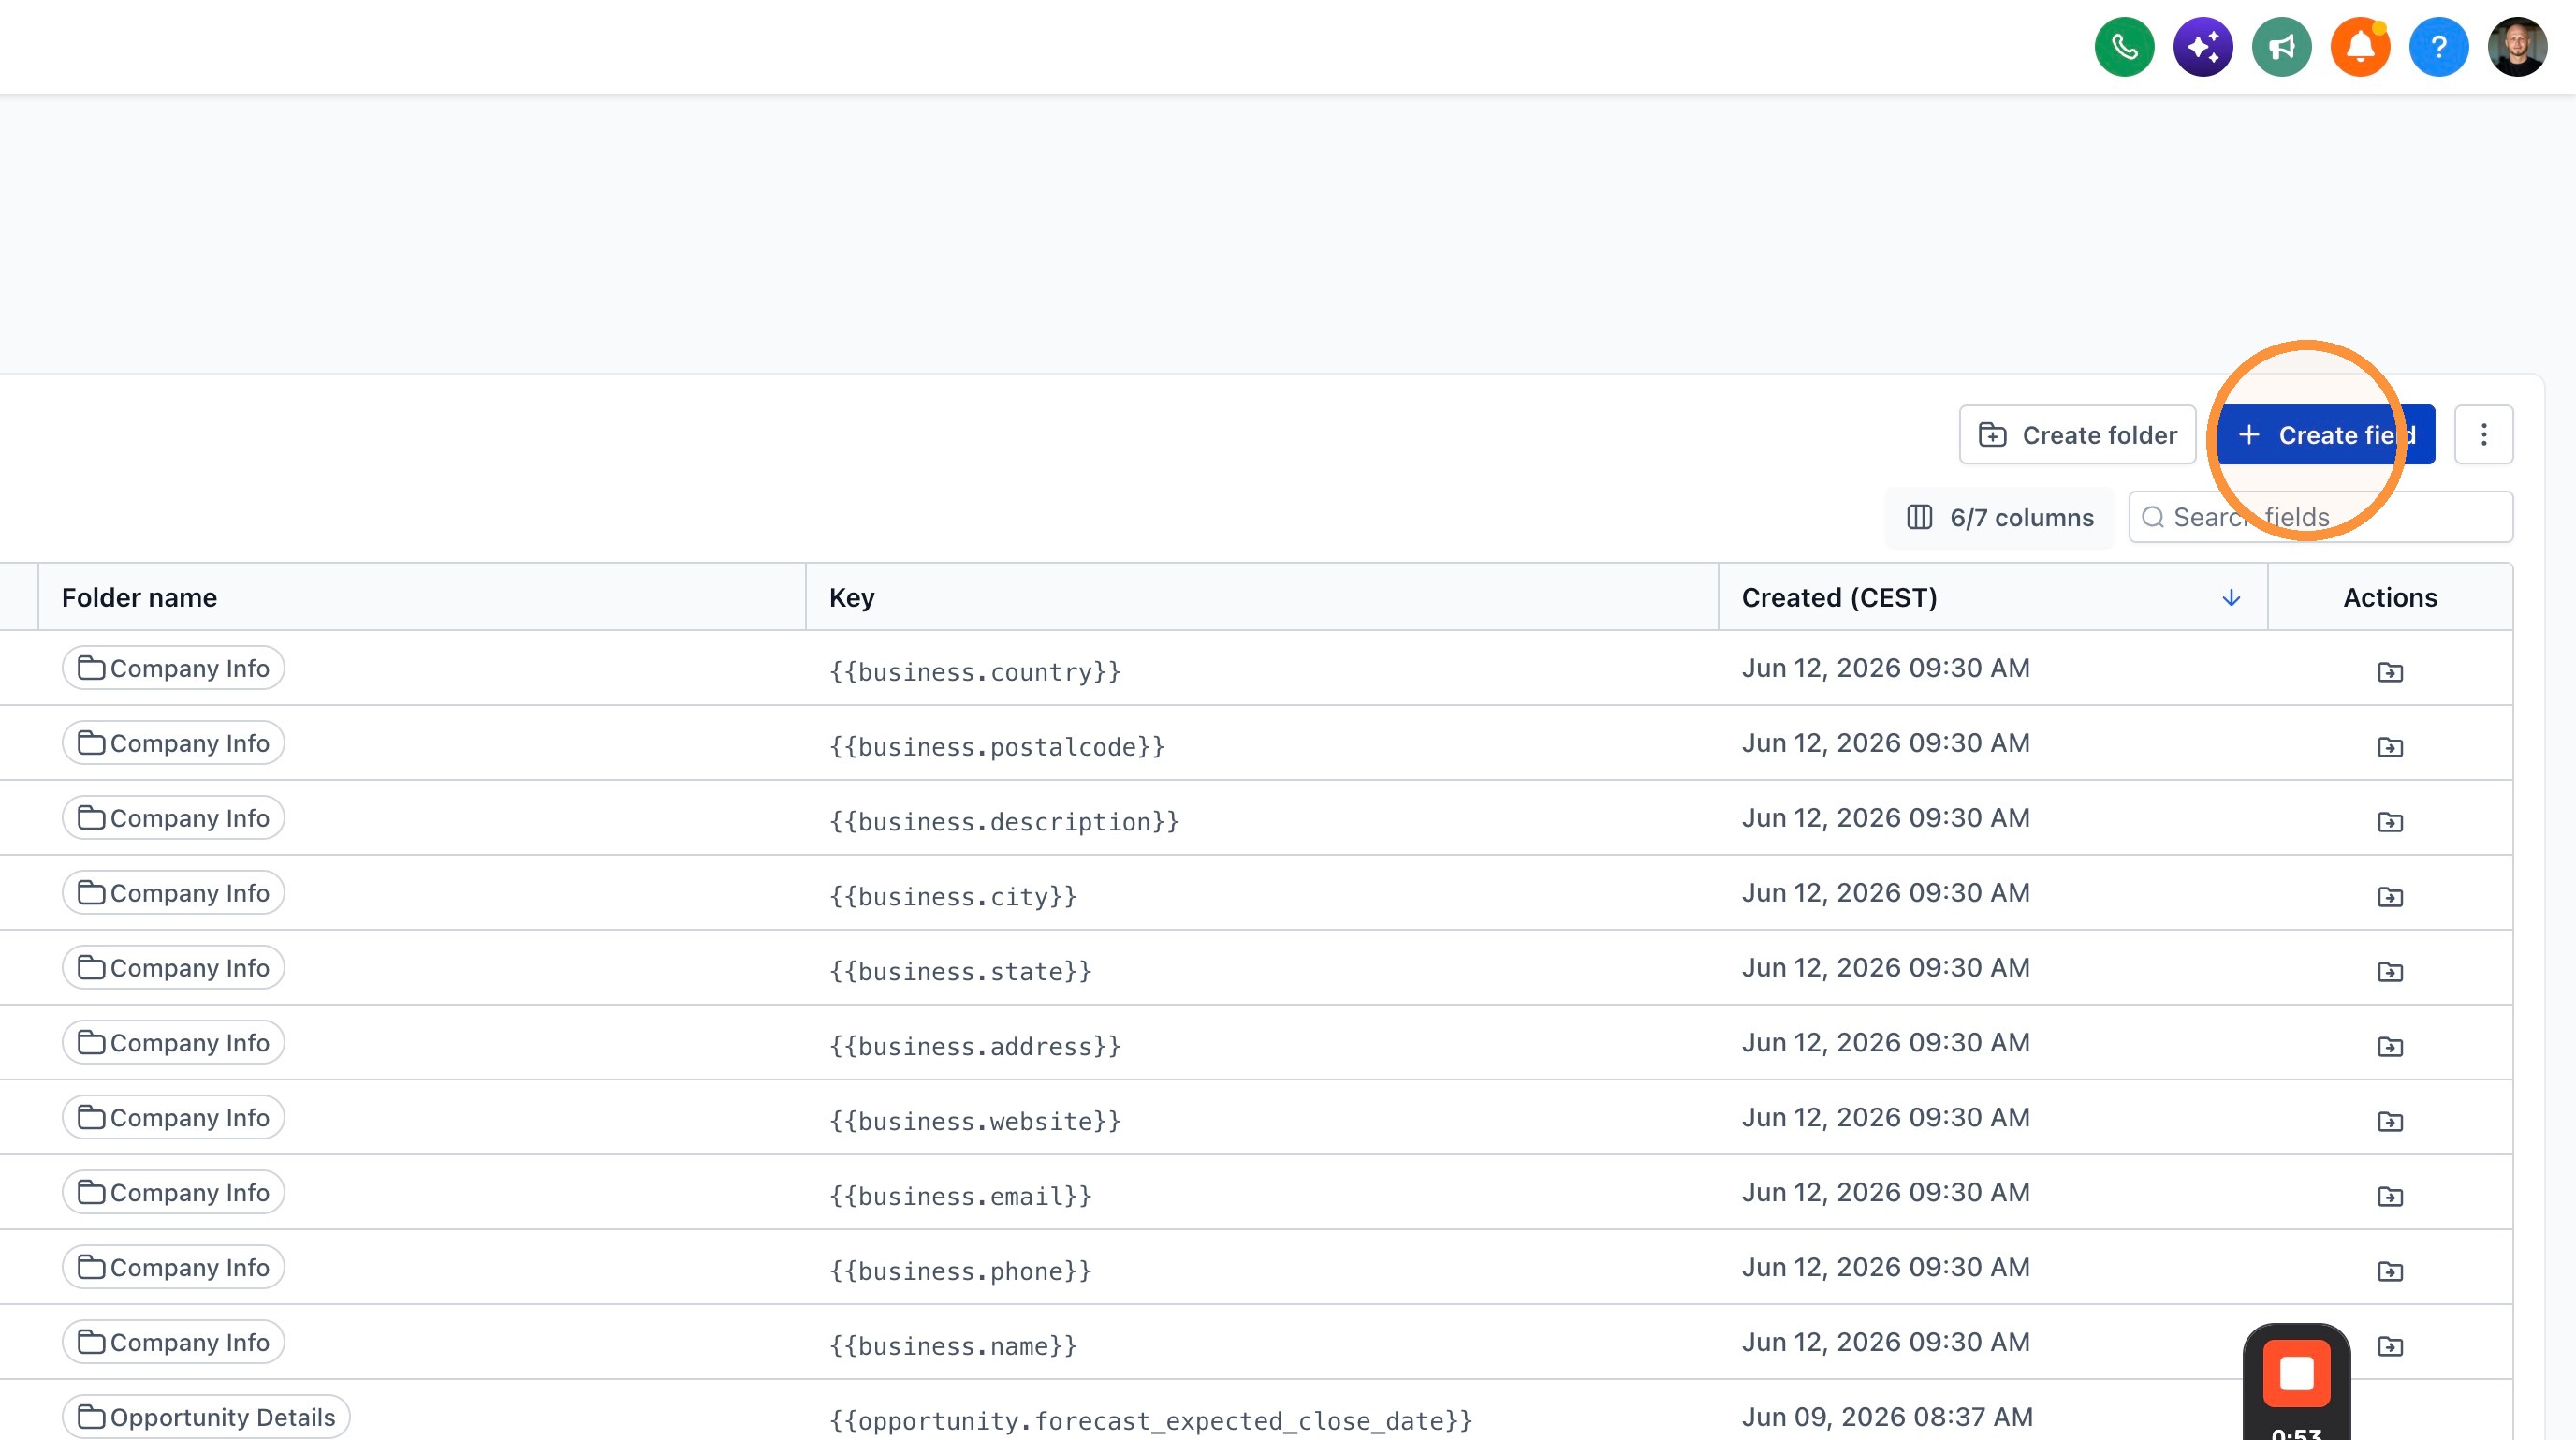Viewport: 2576px width, 1440px height.
Task: Select the {{business.address}} key
Action: click(x=975, y=1047)
